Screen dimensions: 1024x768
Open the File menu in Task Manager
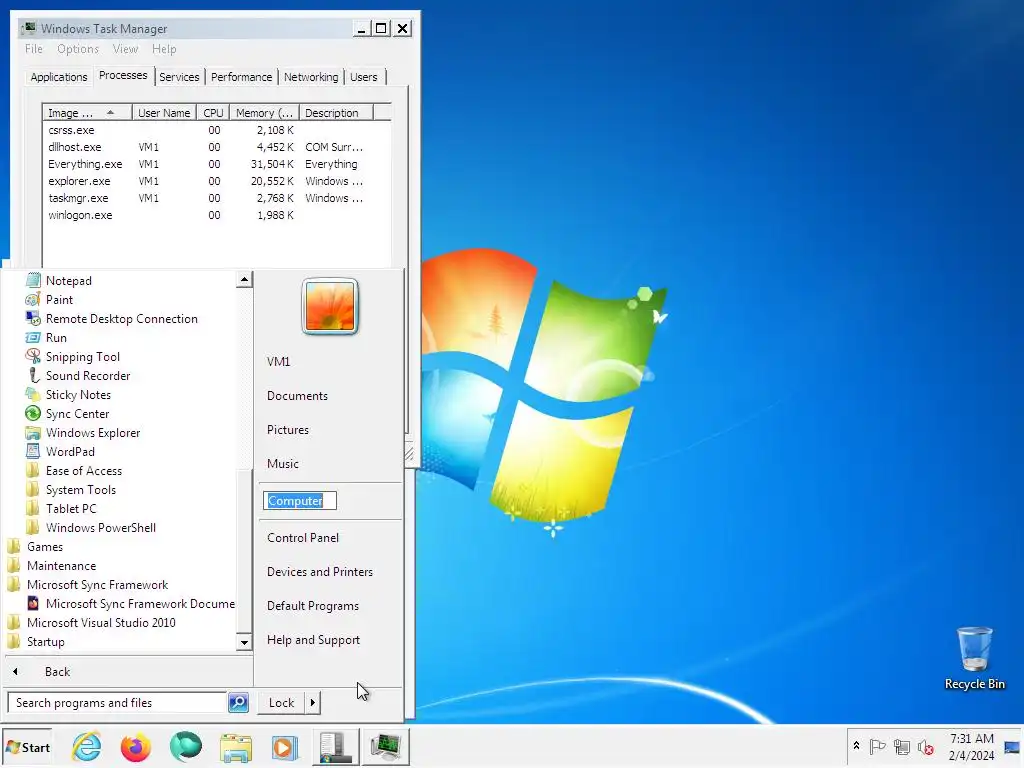click(x=33, y=49)
